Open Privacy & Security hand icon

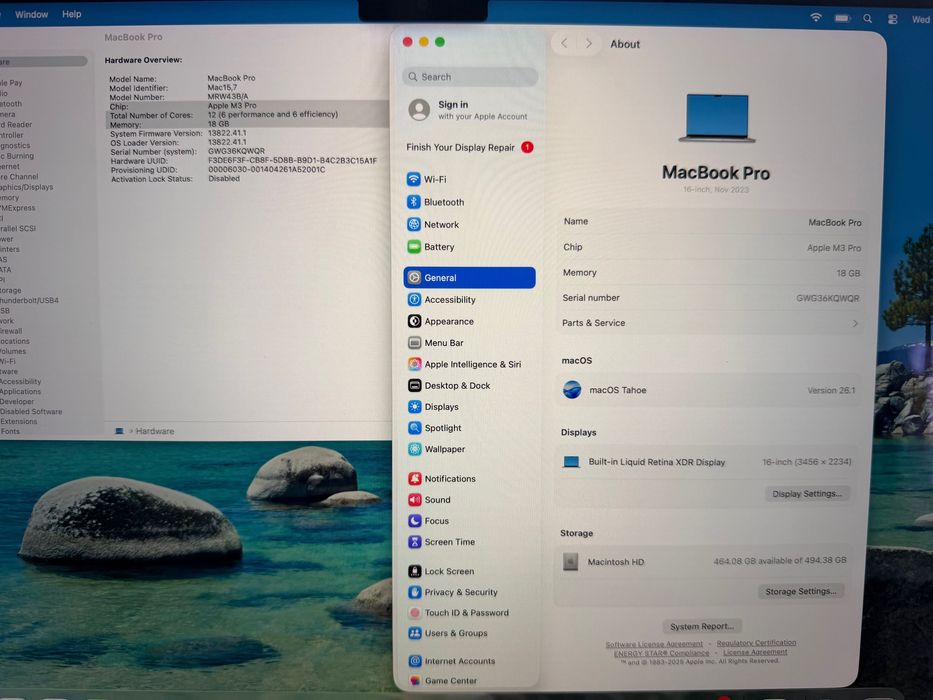pyautogui.click(x=415, y=592)
